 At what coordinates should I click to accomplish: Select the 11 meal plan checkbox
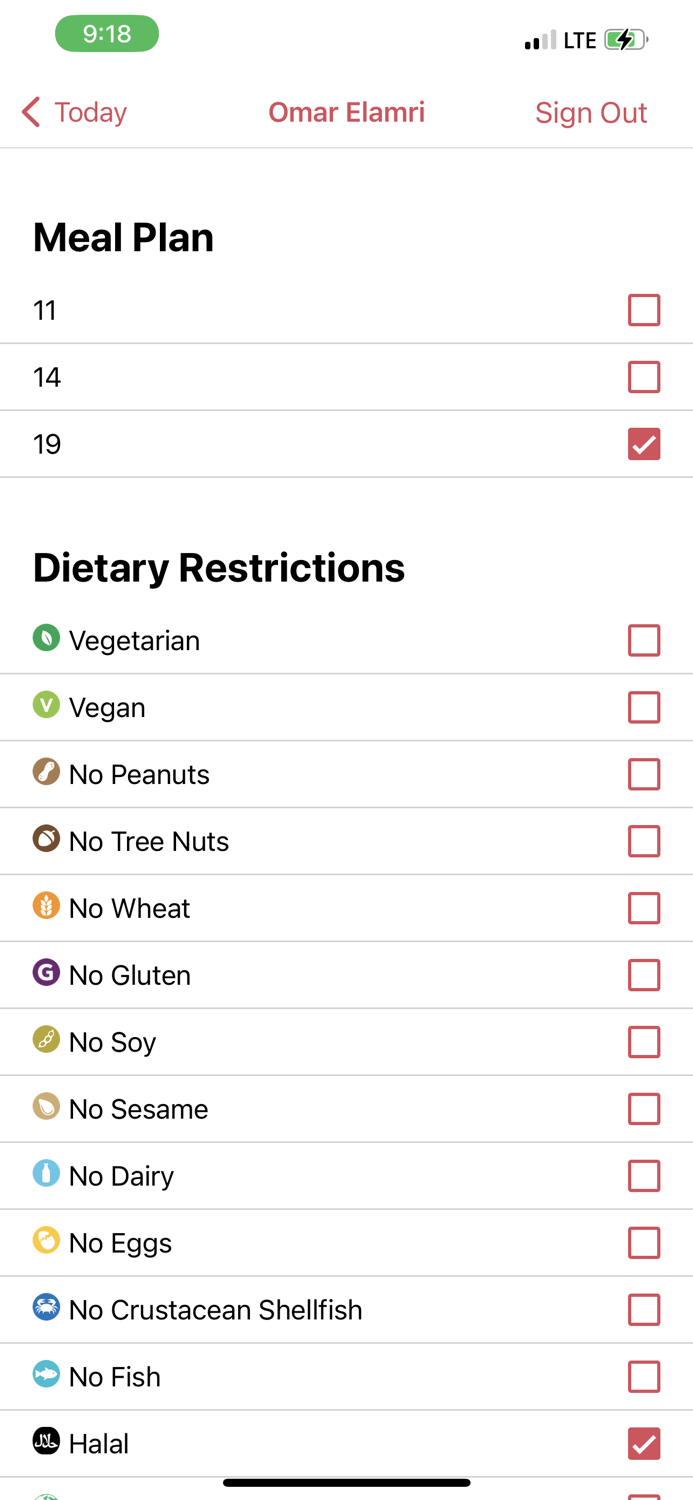point(644,310)
